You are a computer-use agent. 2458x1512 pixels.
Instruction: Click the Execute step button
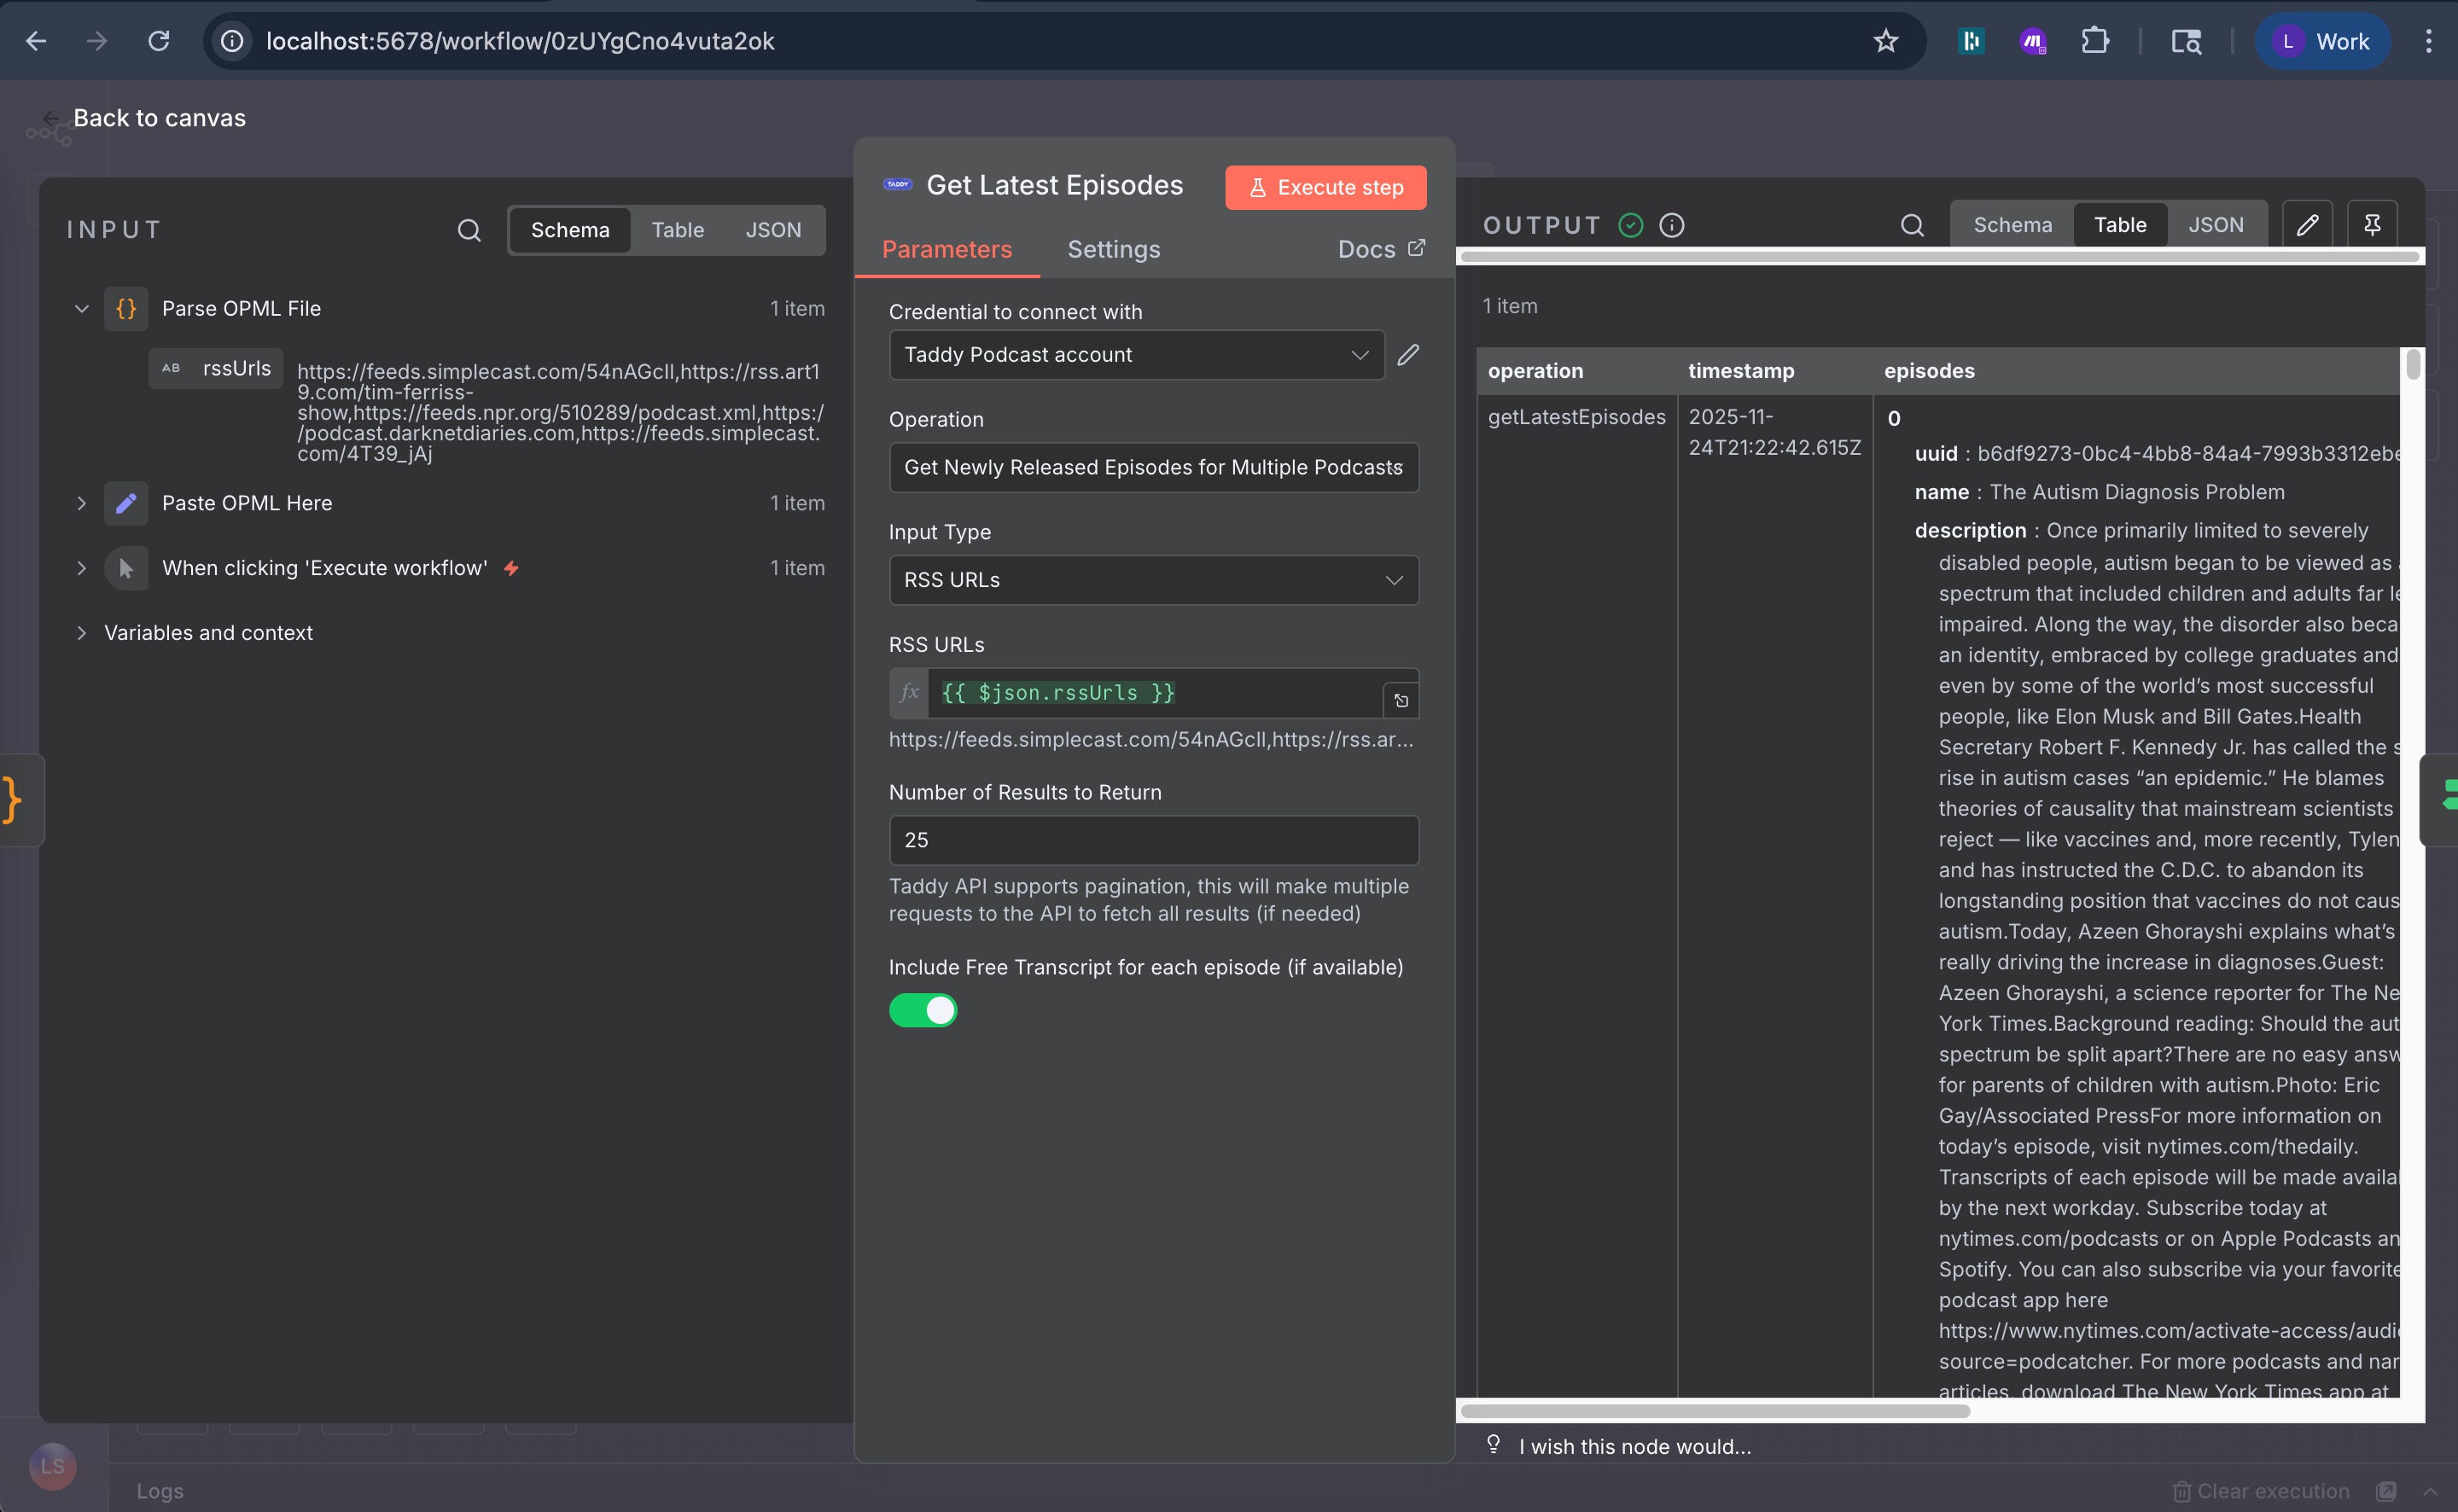(1325, 187)
